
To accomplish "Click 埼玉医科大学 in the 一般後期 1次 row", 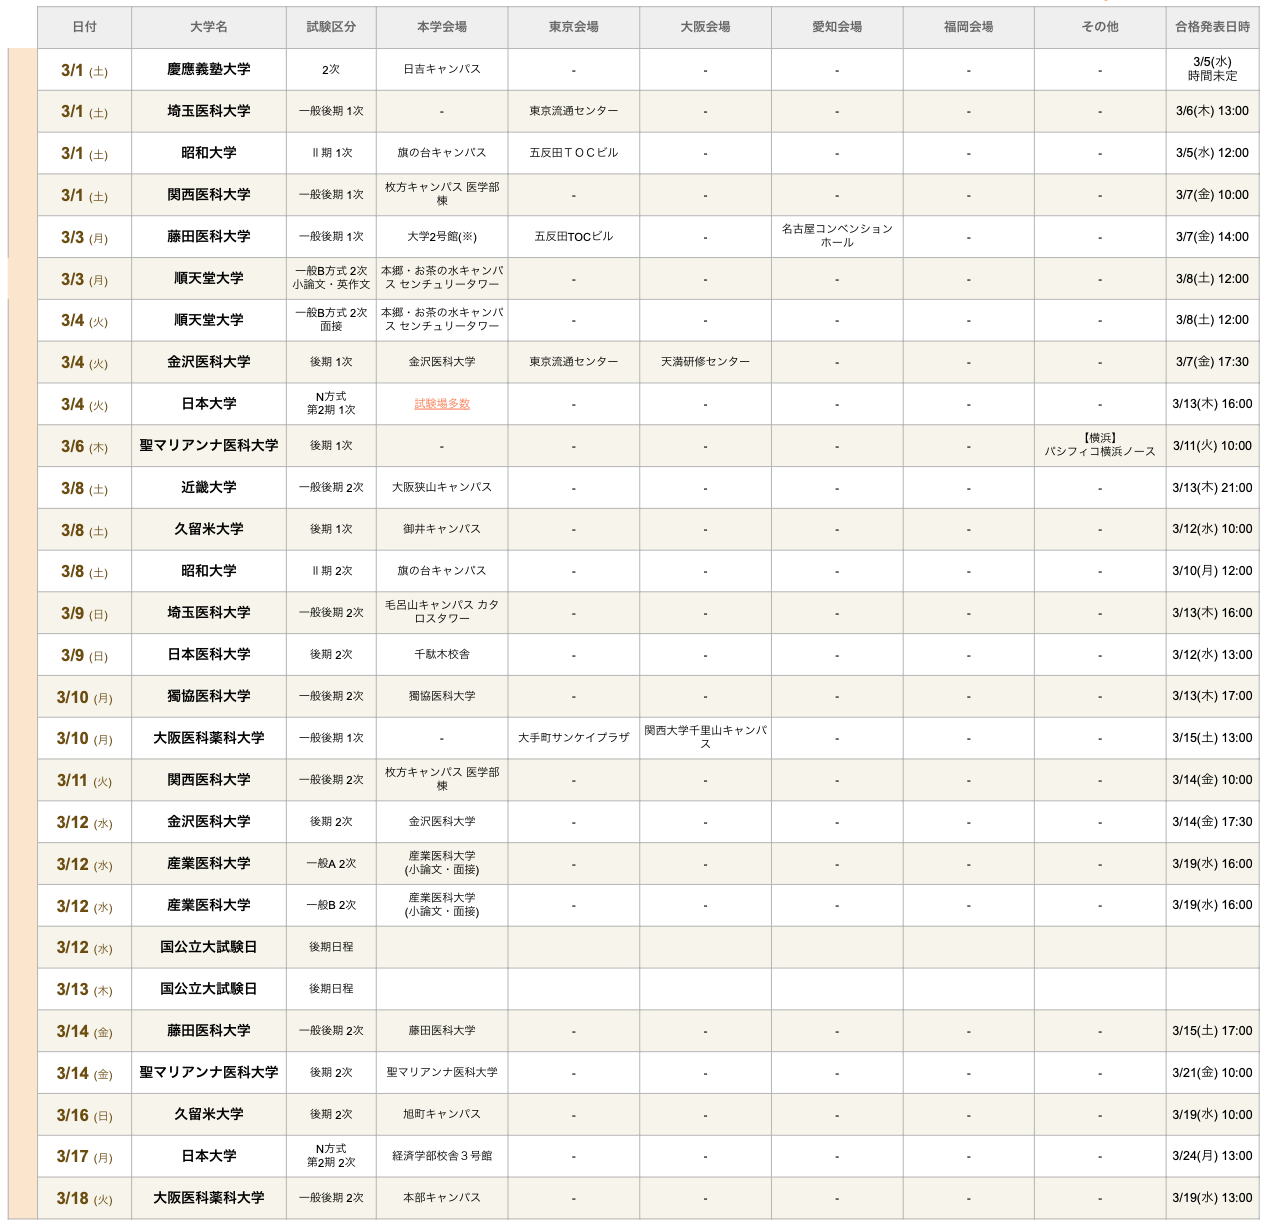I will pos(209,111).
